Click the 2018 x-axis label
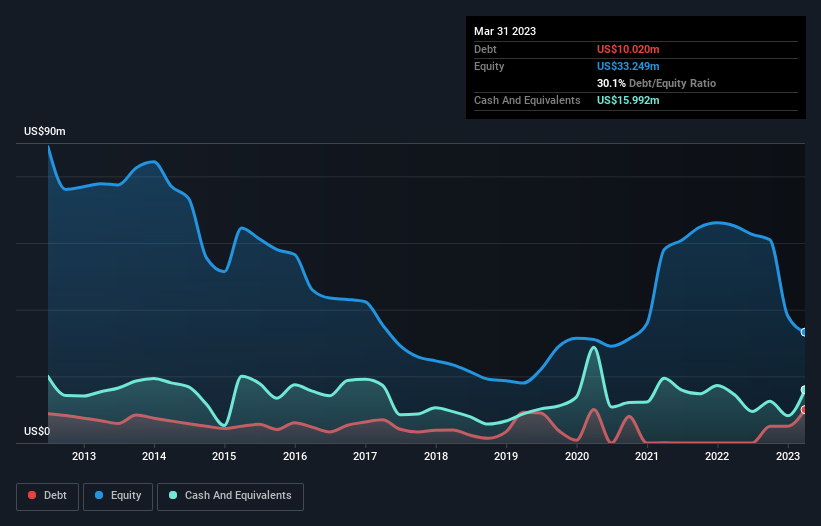The height and width of the screenshot is (526, 821). (436, 456)
